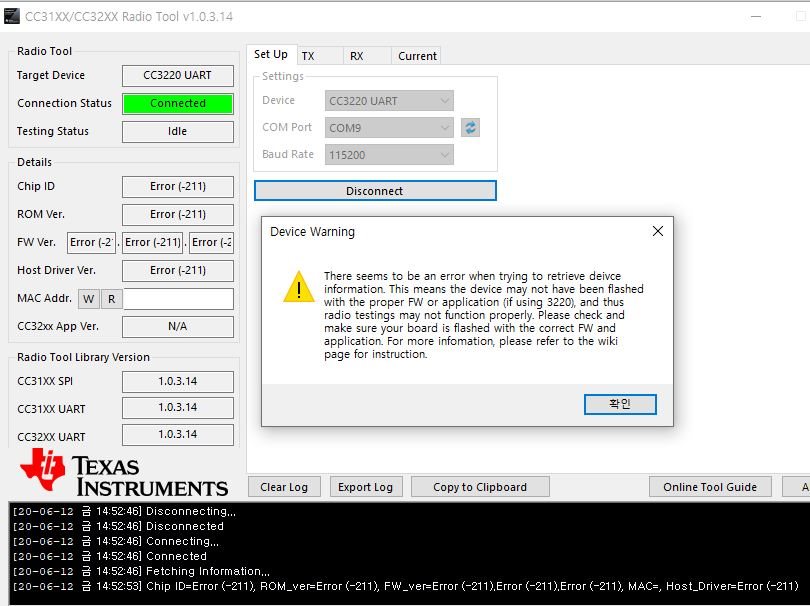Image resolution: width=810 pixels, height=606 pixels.
Task: Click the last FW Ver. error box
Action: 212,242
